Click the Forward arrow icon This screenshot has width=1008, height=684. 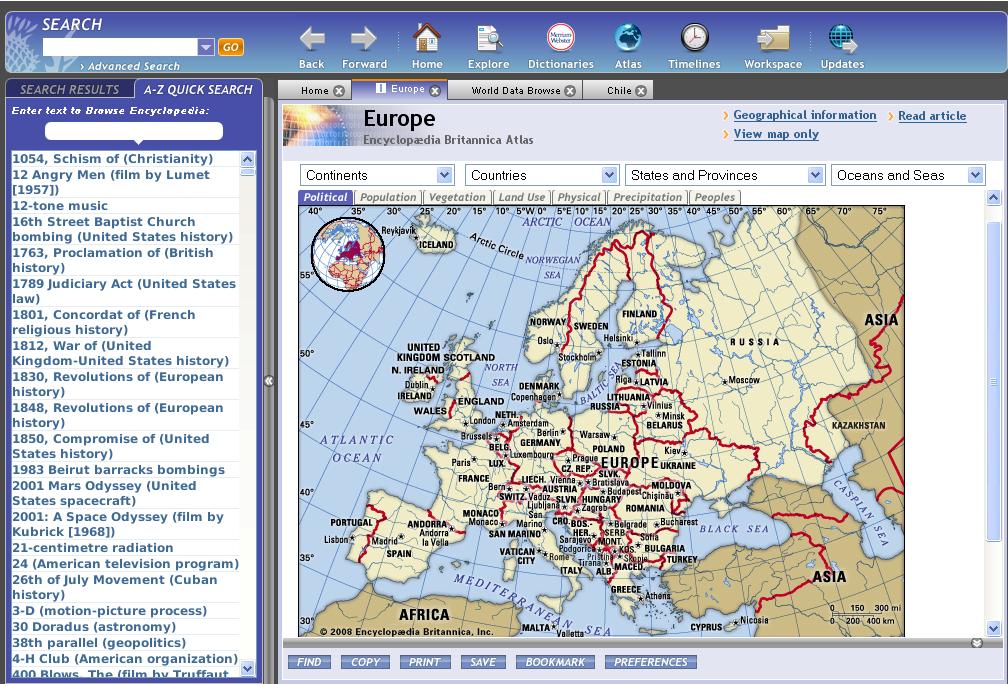pyautogui.click(x=364, y=40)
